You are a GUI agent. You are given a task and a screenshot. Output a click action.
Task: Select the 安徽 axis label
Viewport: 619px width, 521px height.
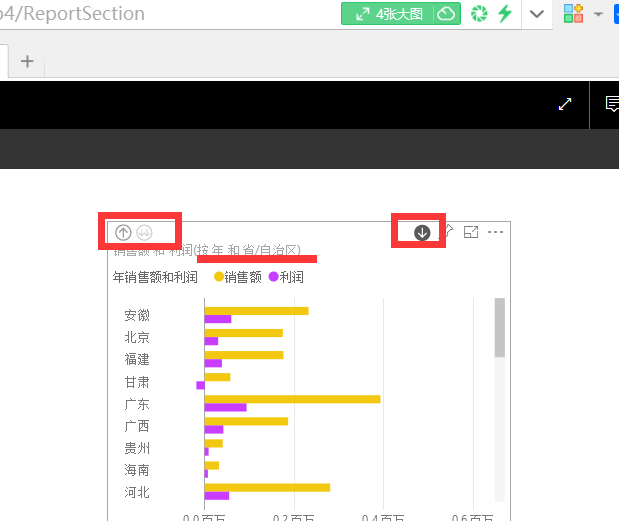(137, 315)
